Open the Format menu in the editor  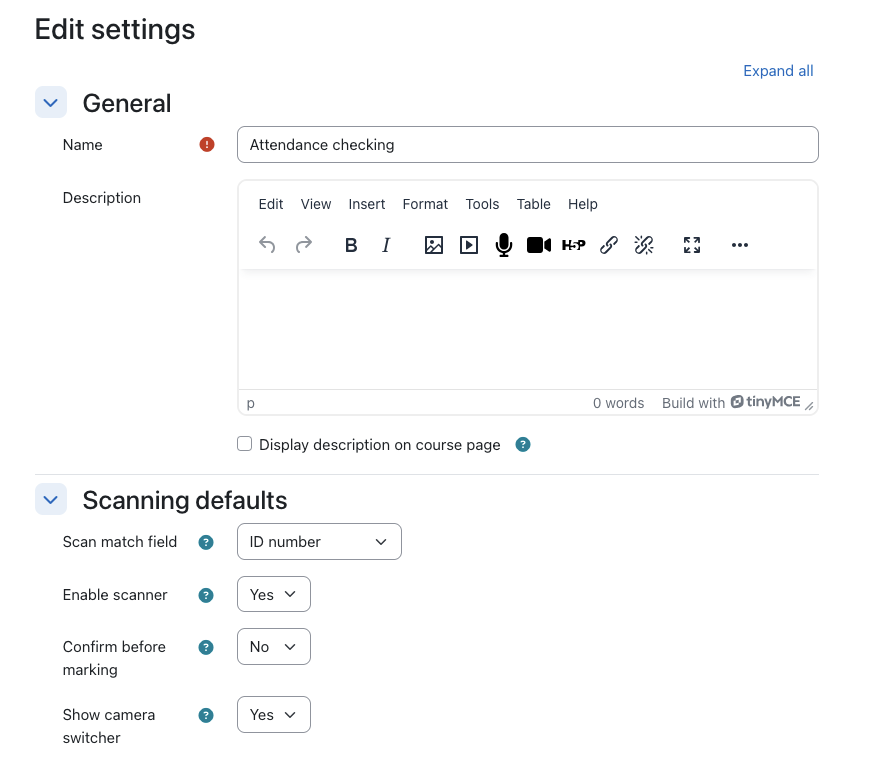425,204
